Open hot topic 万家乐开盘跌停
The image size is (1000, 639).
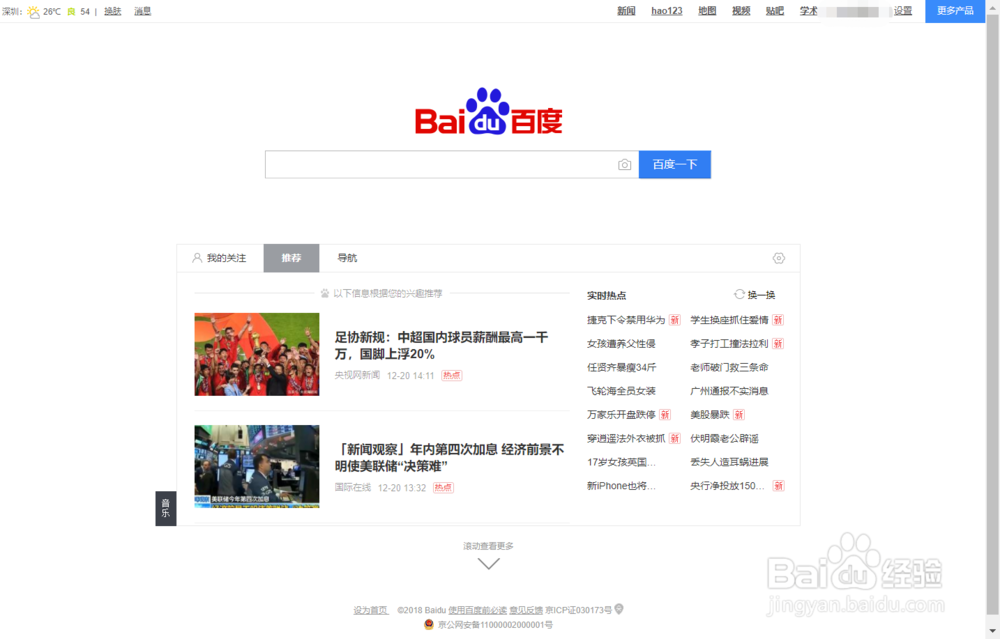621,415
